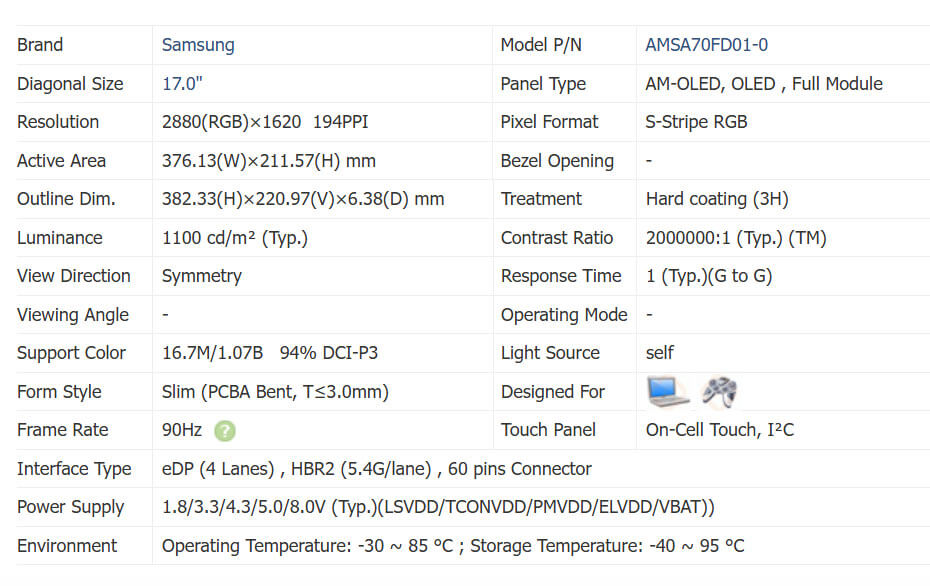Viewport: 930px width, 586px height.
Task: Click the Hard coating (3H) treatment value
Action: 717,199
